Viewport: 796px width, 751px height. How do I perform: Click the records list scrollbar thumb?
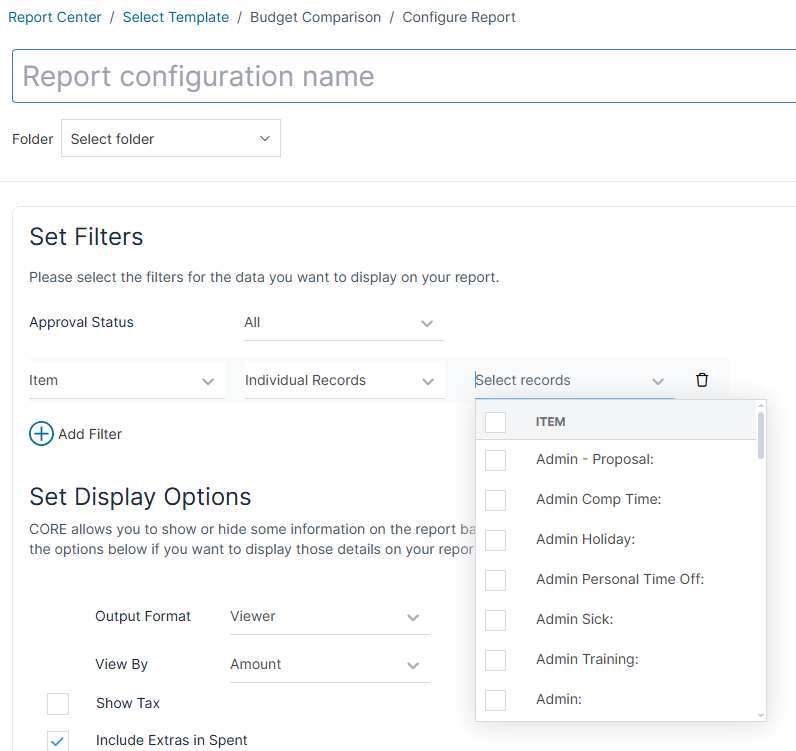point(760,436)
